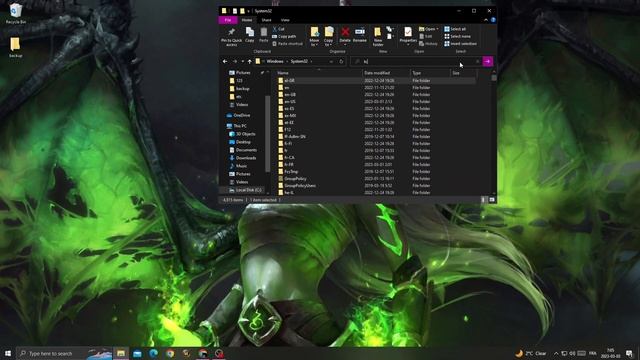Click Cut in the Clipboard group
The height and width of the screenshot is (360, 640).
pos(278,29)
